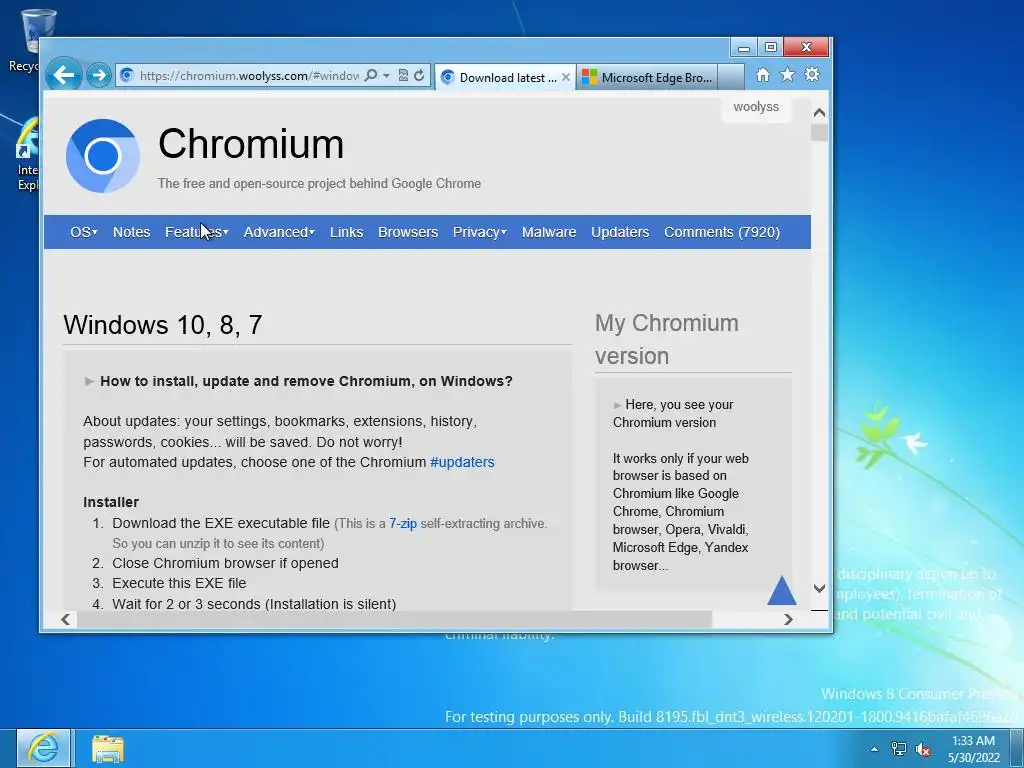Open the OS dropdown menu
The height and width of the screenshot is (768, 1024).
[84, 232]
